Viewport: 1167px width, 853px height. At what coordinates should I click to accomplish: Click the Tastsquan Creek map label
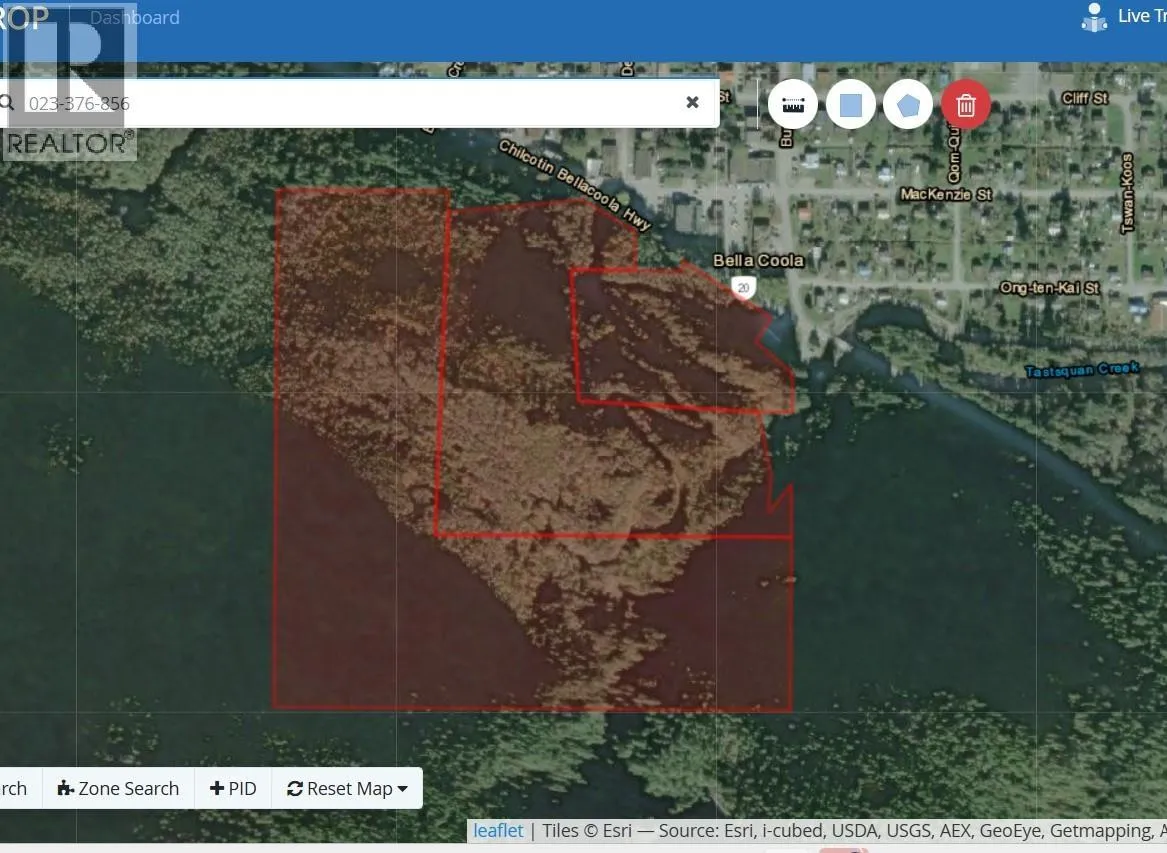click(1082, 370)
